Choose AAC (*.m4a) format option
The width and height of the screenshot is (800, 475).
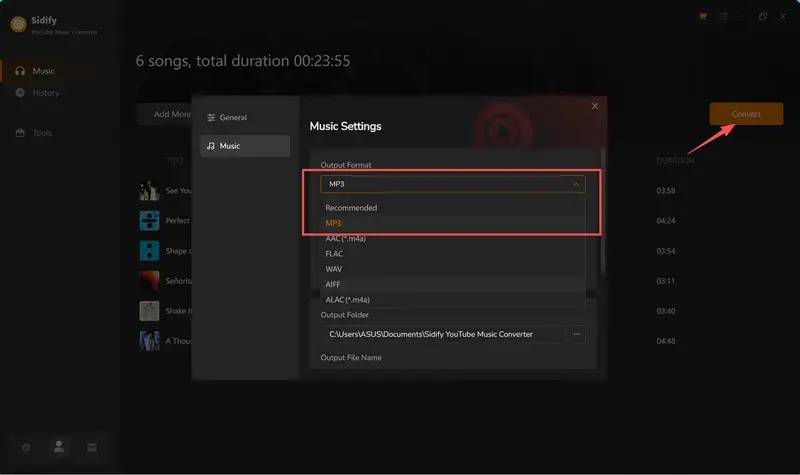click(x=453, y=238)
